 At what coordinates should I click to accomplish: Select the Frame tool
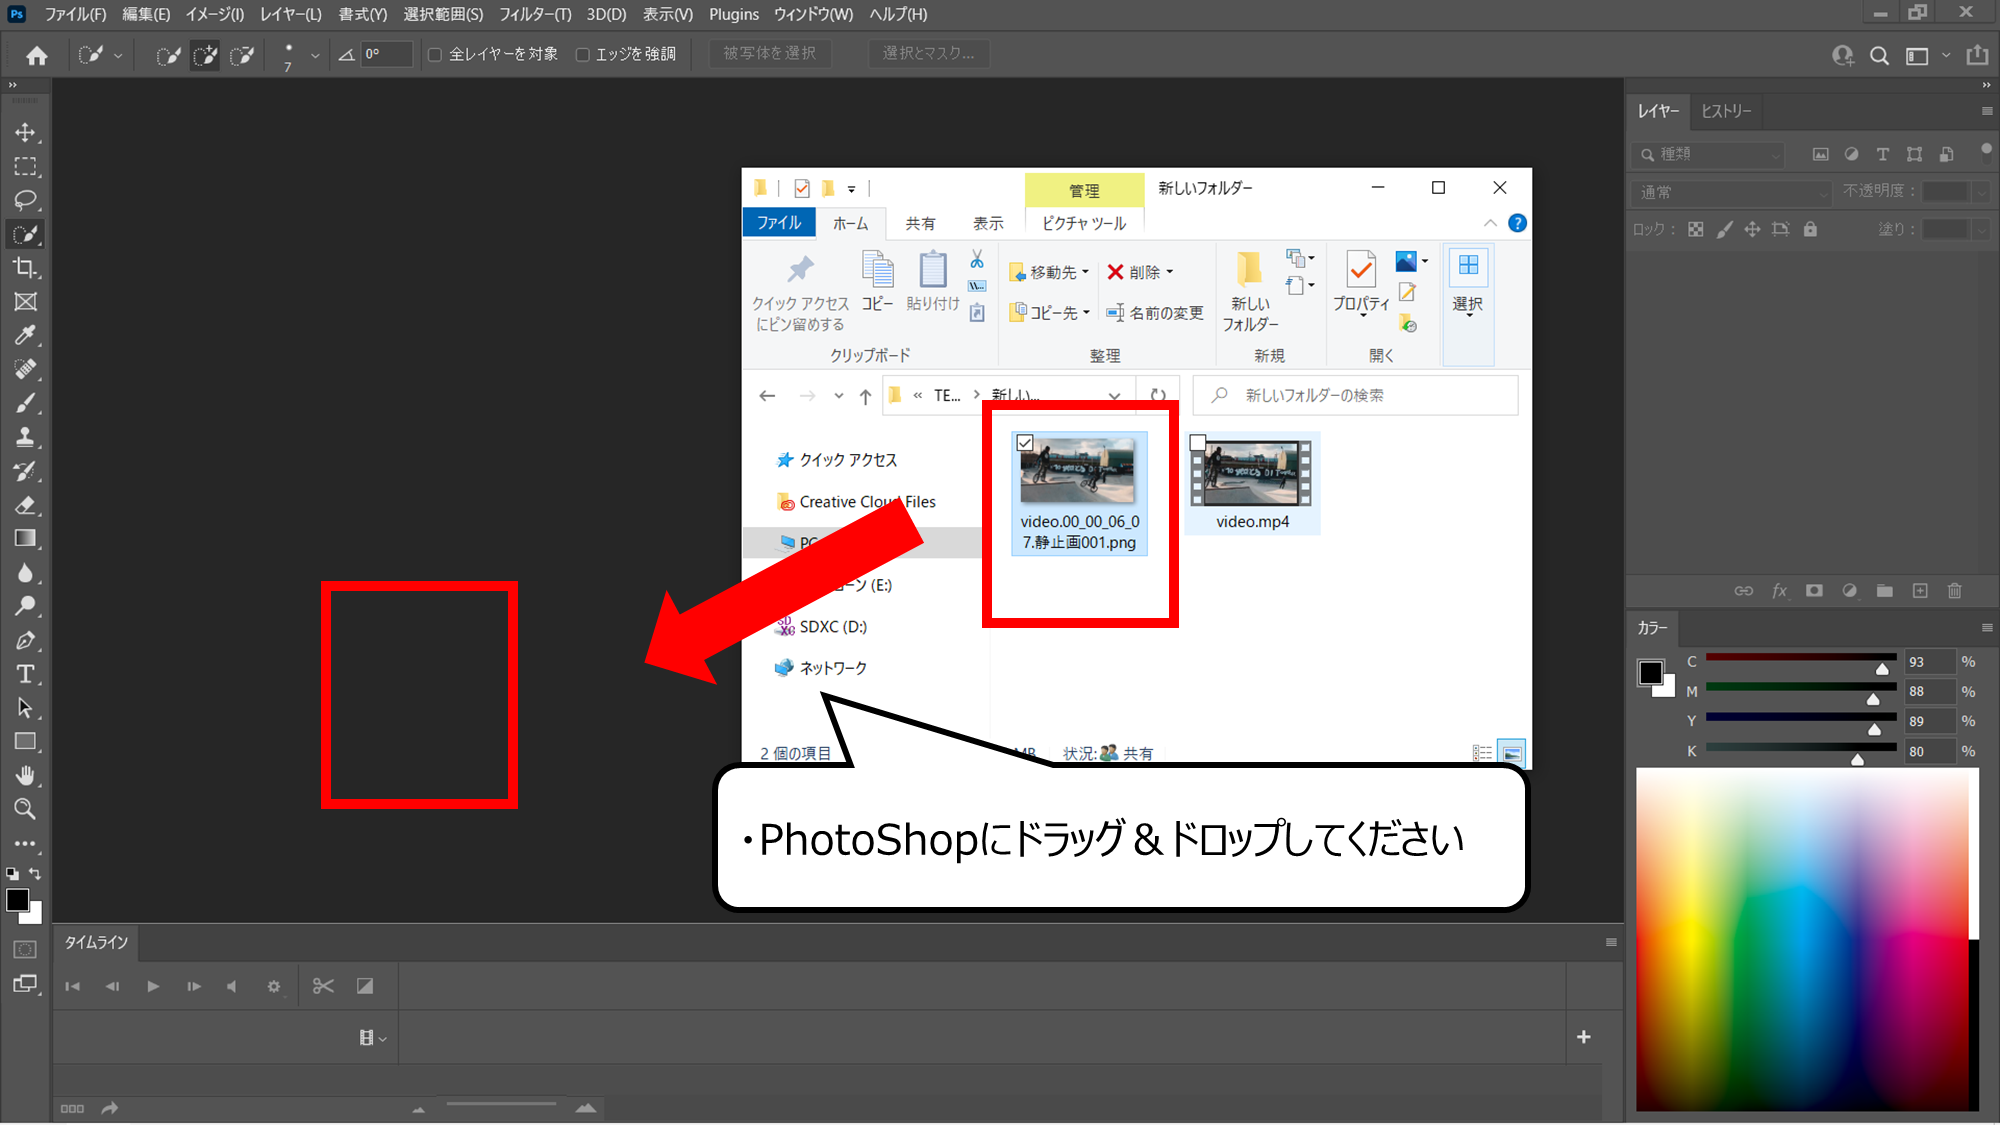(x=26, y=302)
